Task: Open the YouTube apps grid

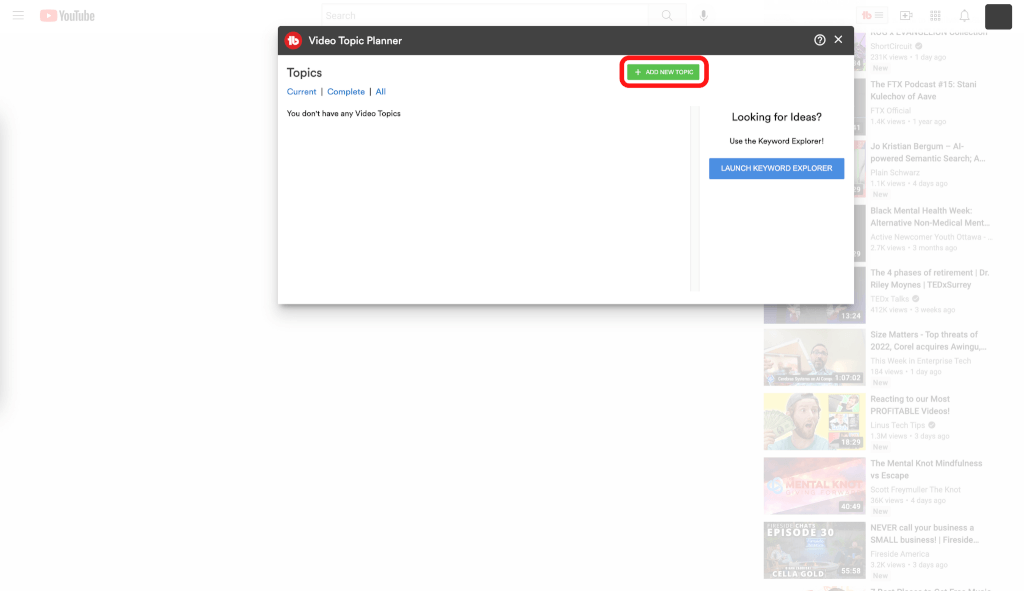Action: click(x=935, y=16)
